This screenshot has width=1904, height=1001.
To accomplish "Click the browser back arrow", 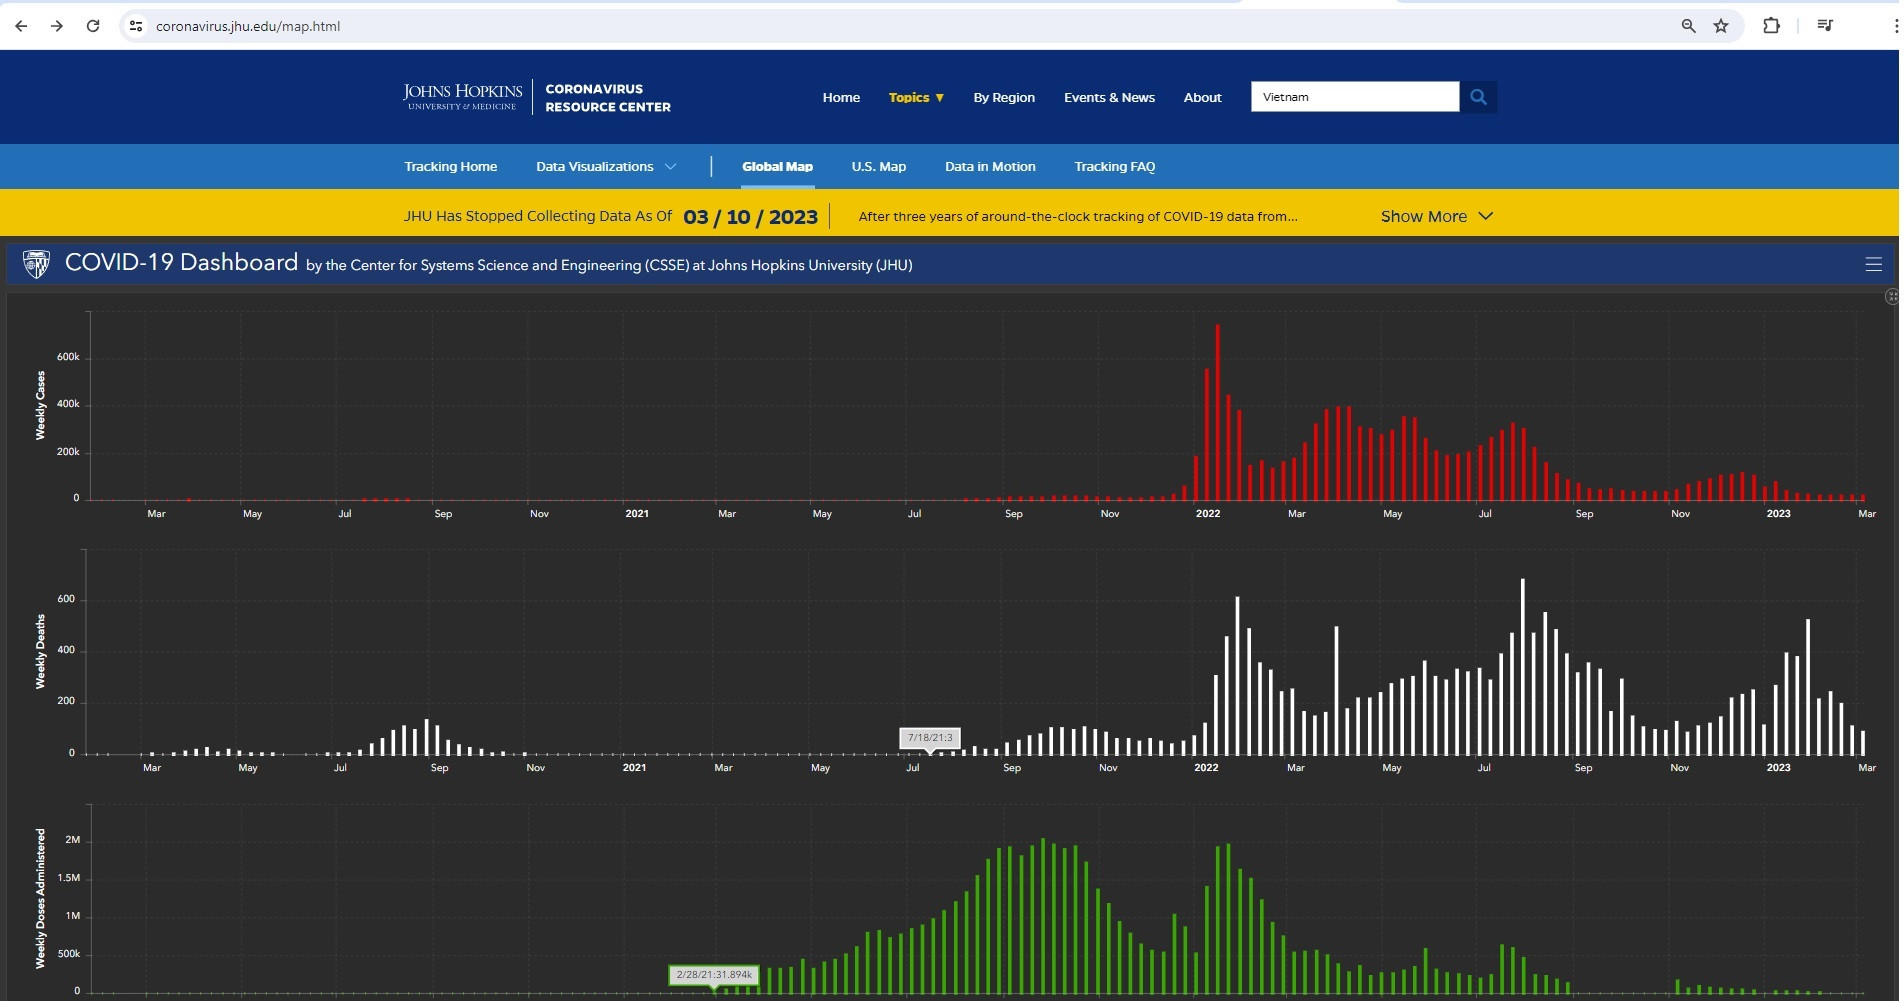I will (x=21, y=26).
